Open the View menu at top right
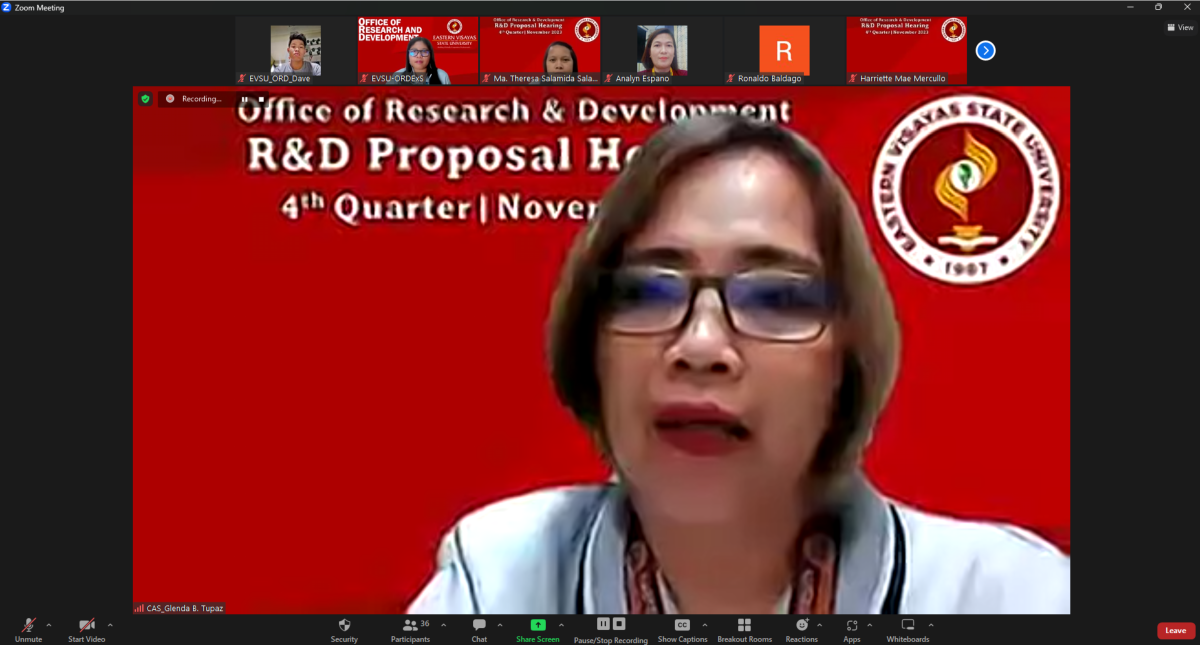Screen dimensions: 1200x645 coord(1180,27)
